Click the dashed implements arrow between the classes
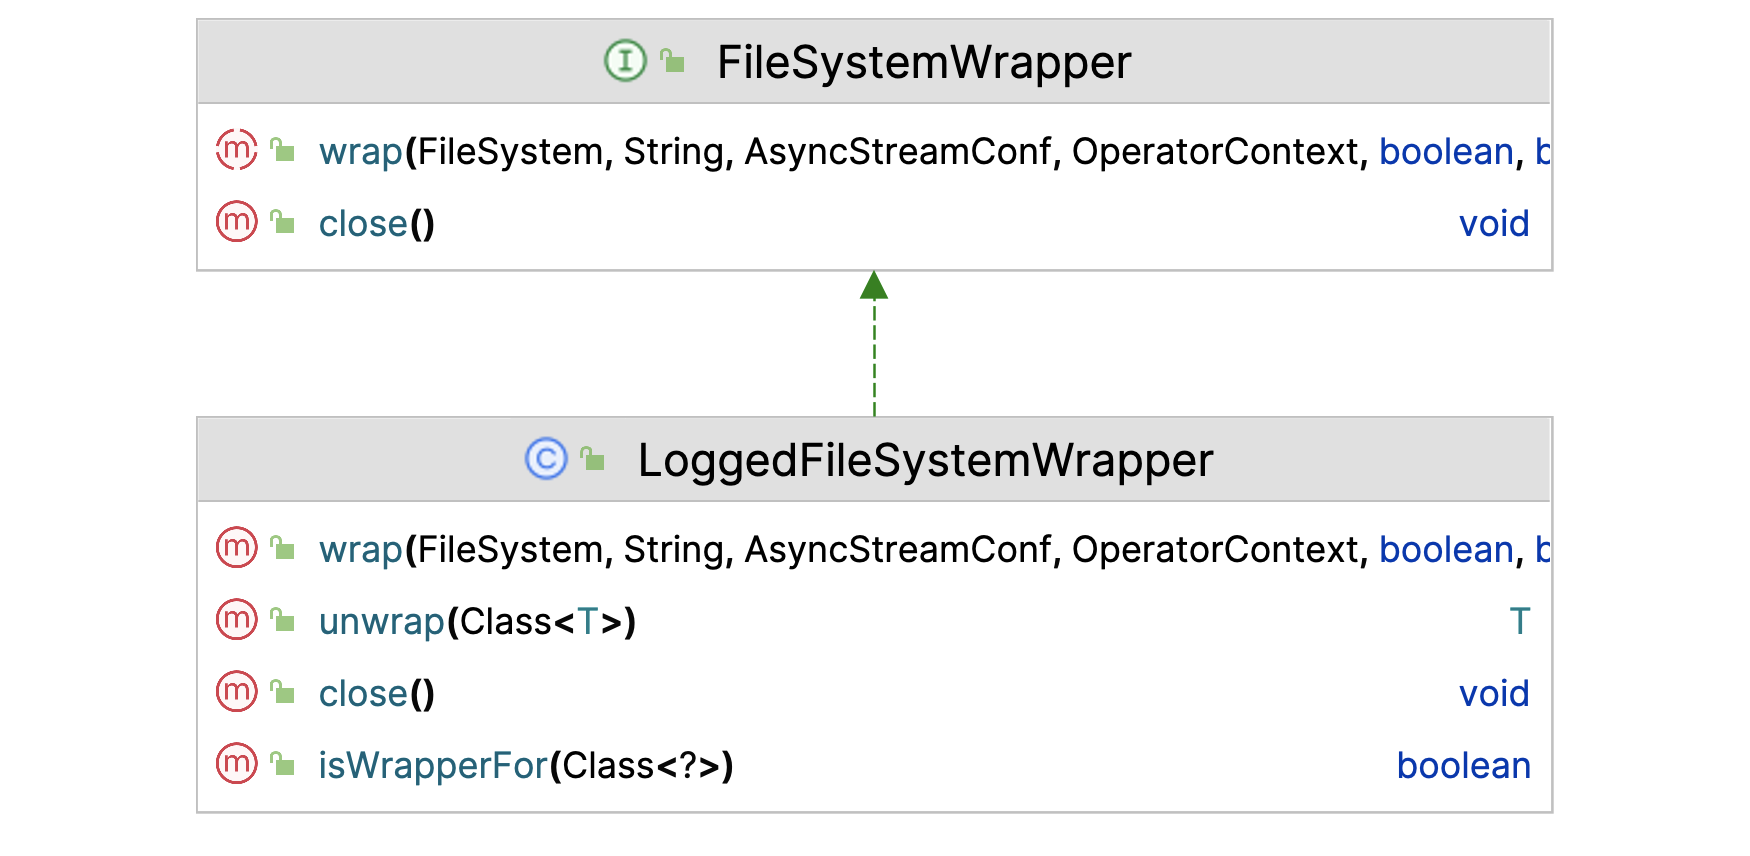Viewport: 1750px width, 856px height. [874, 343]
